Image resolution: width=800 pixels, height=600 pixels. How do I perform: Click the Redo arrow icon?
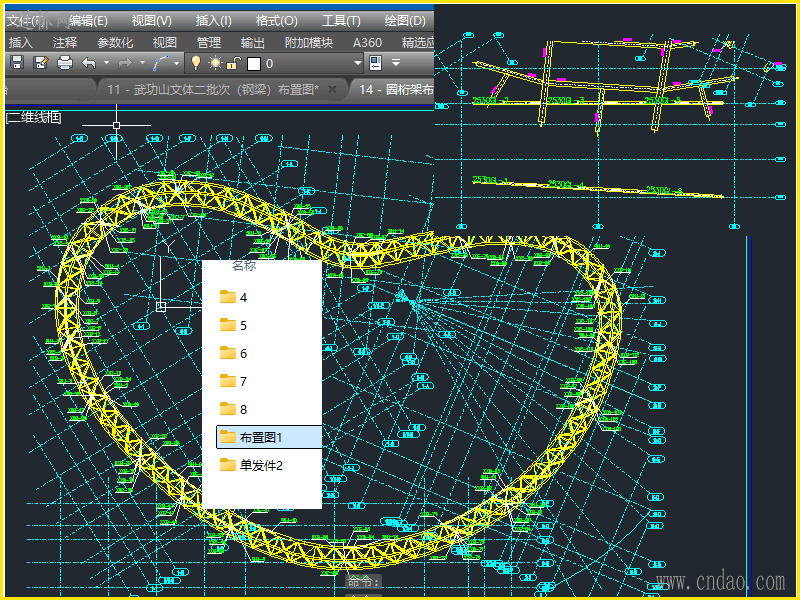(x=125, y=63)
